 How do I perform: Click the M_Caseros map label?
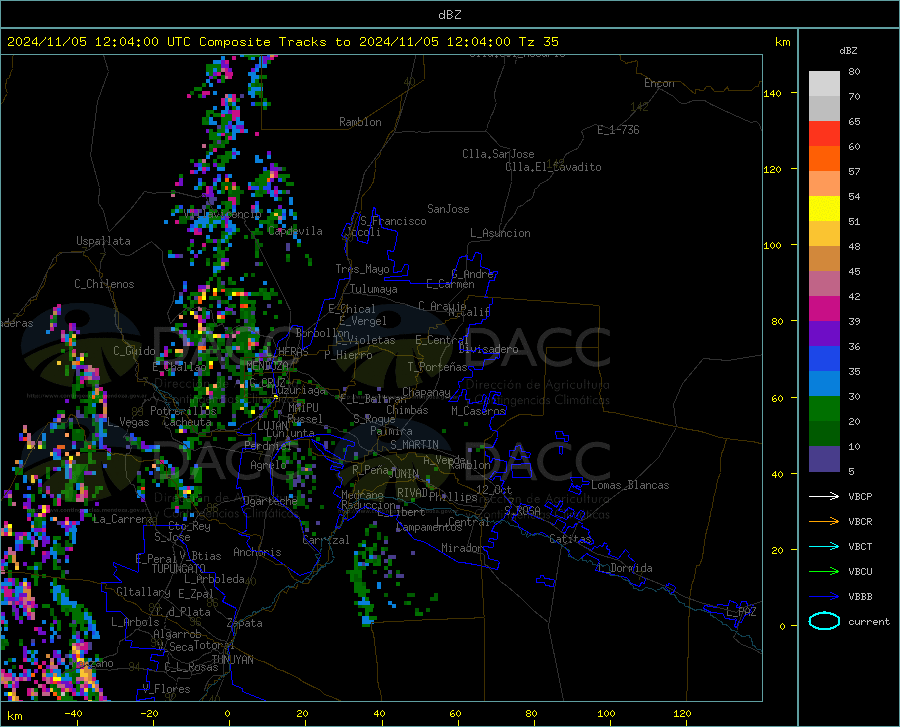pos(478,410)
